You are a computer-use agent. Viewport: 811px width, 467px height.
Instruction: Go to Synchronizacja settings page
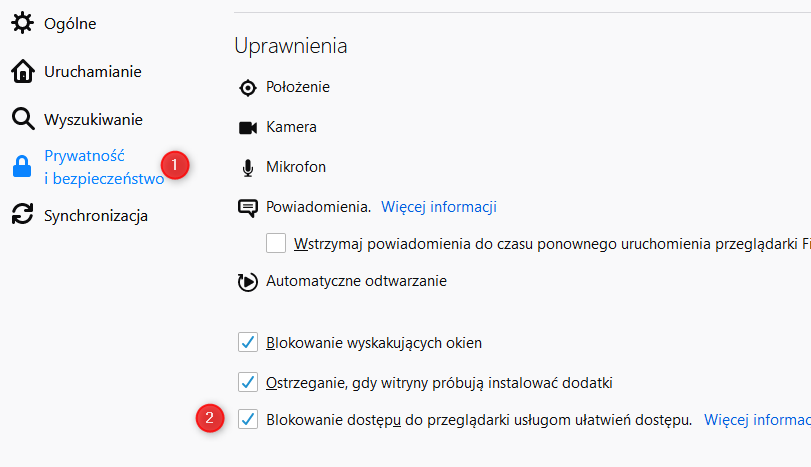coord(96,216)
